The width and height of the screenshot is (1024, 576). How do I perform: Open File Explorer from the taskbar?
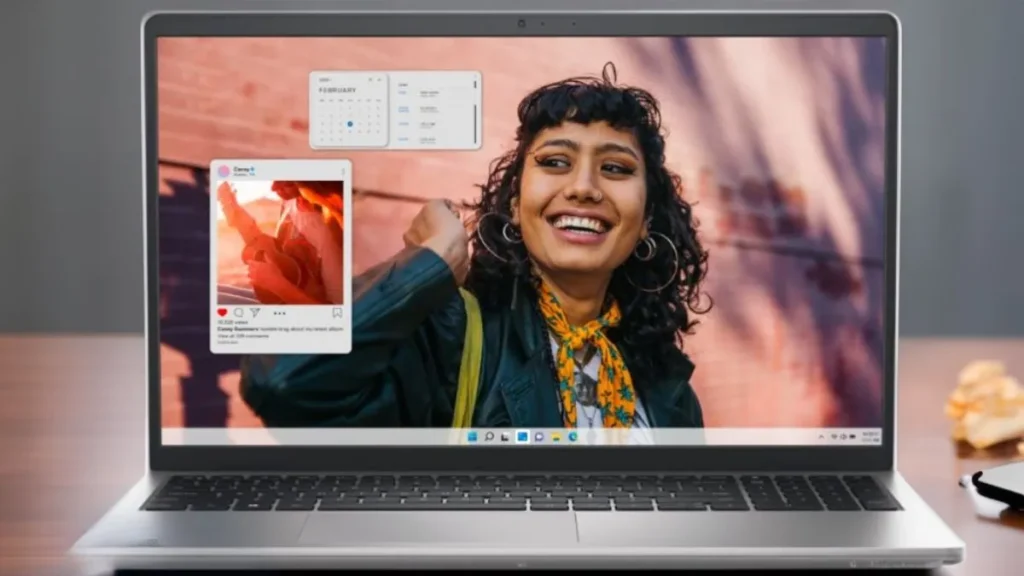pos(556,437)
